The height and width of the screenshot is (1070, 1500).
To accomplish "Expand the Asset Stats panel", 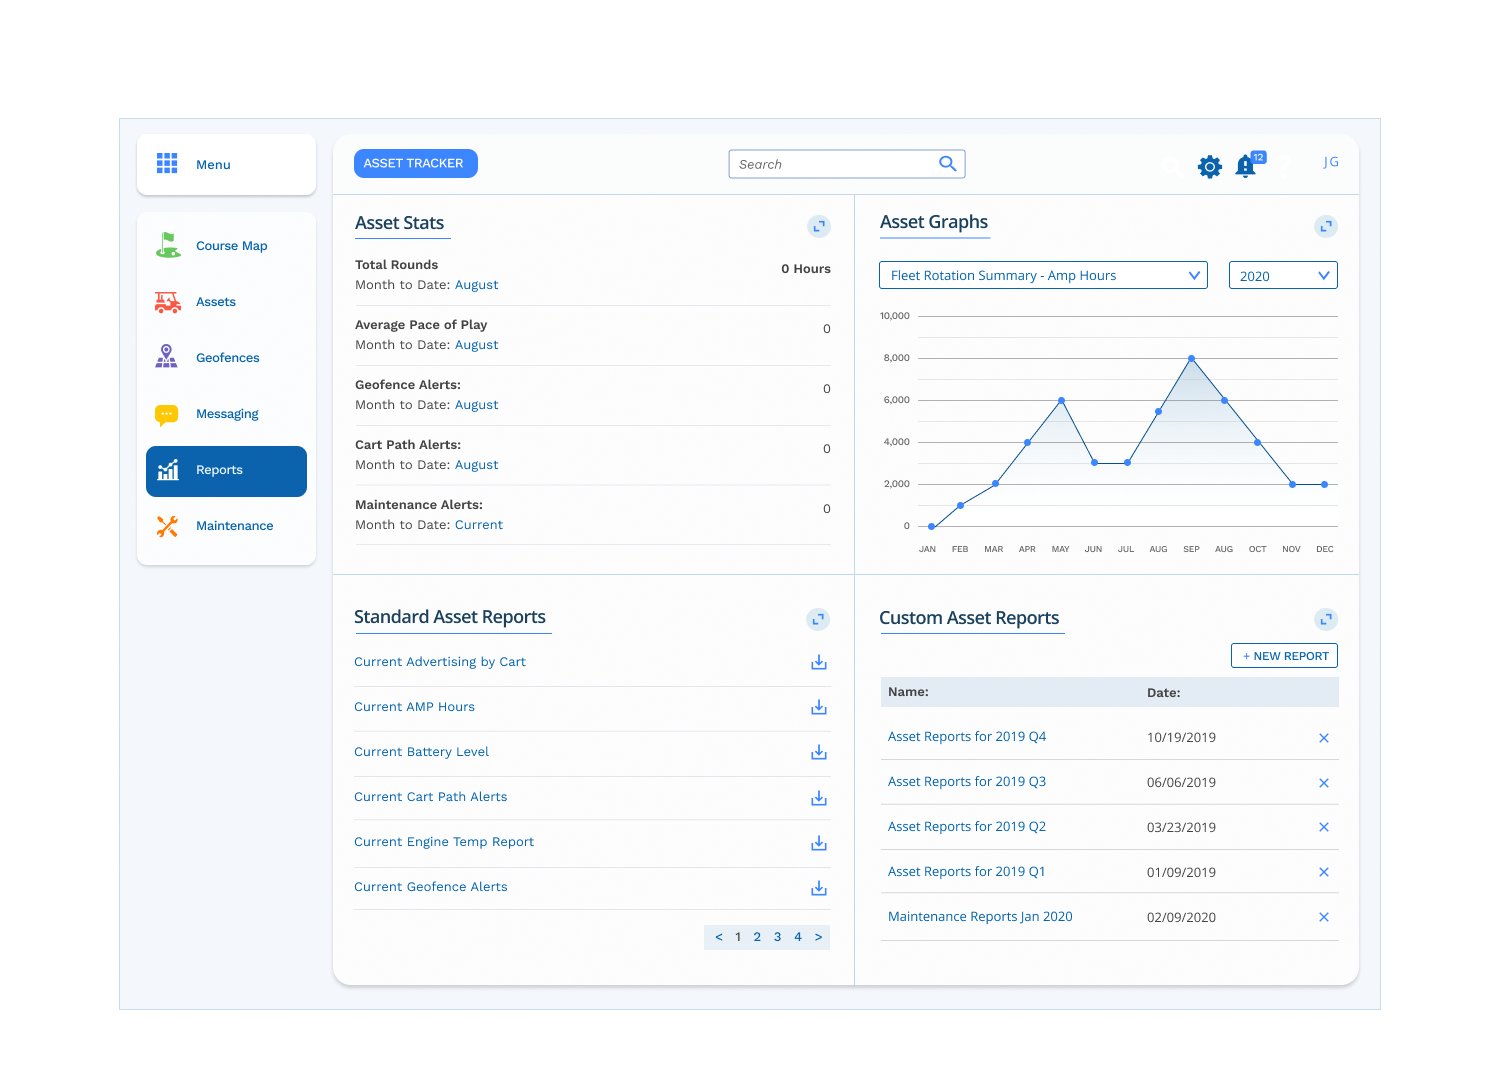I will pyautogui.click(x=818, y=227).
